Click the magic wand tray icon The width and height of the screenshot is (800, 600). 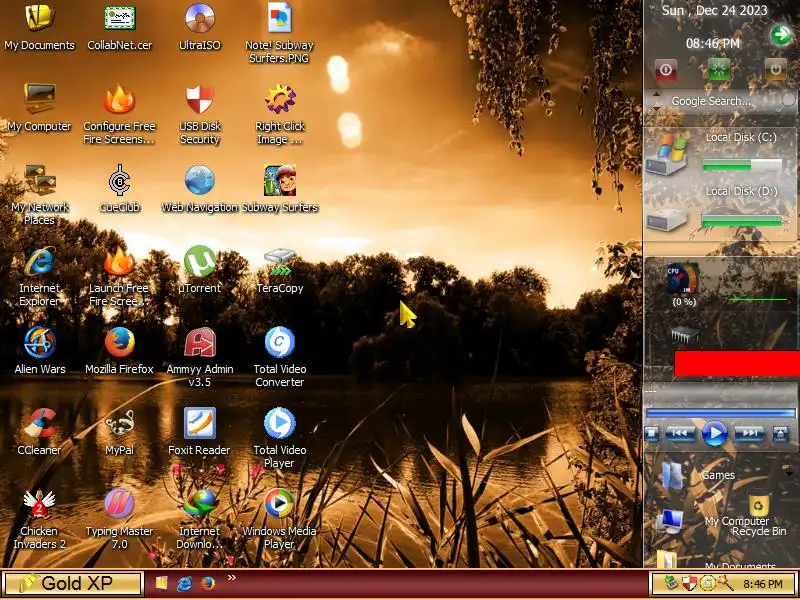pos(724,583)
